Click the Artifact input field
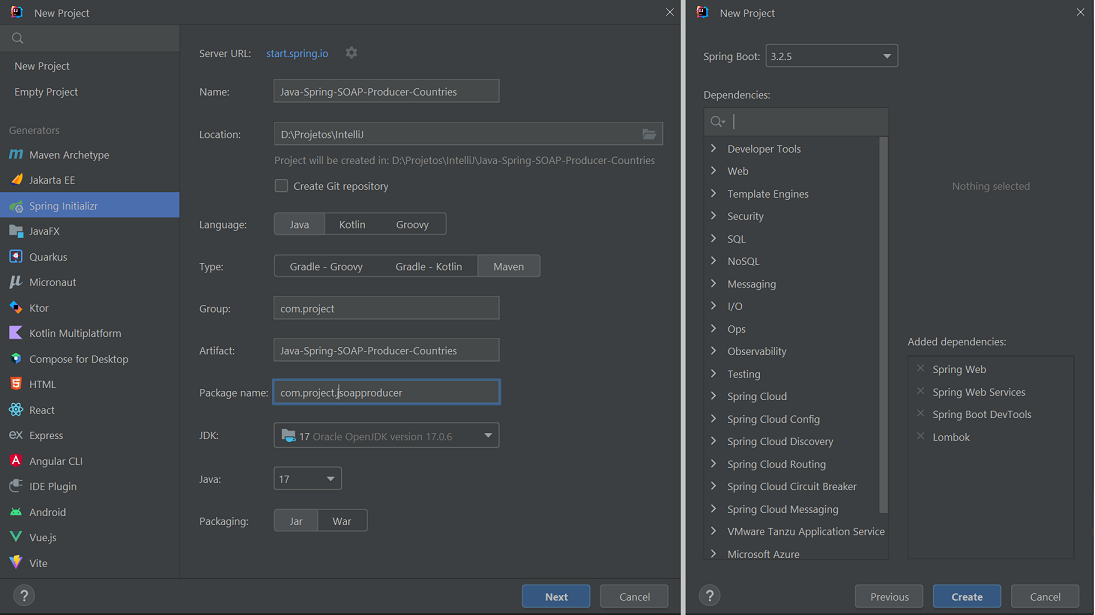 click(x=386, y=350)
